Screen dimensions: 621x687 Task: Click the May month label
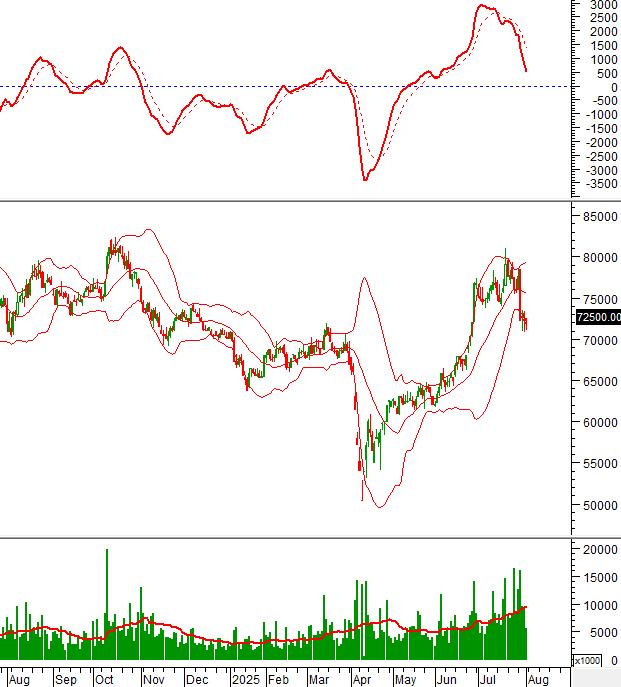pos(405,680)
